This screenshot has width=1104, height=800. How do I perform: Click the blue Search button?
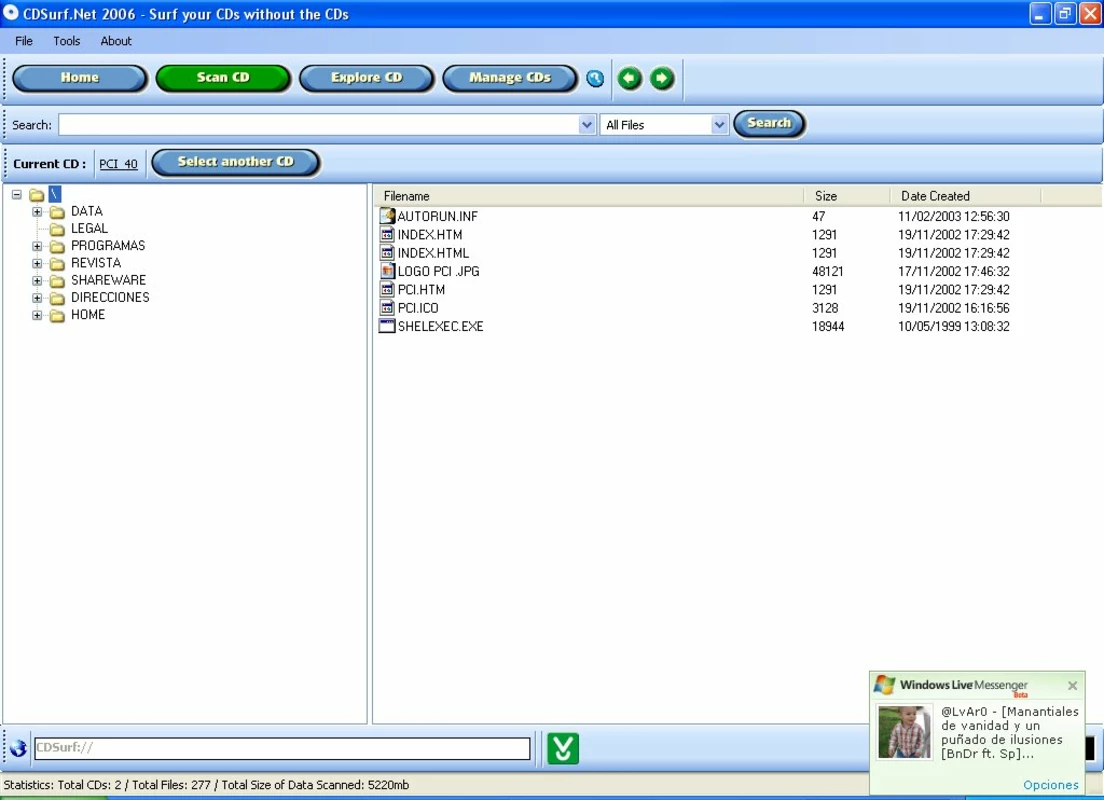770,124
